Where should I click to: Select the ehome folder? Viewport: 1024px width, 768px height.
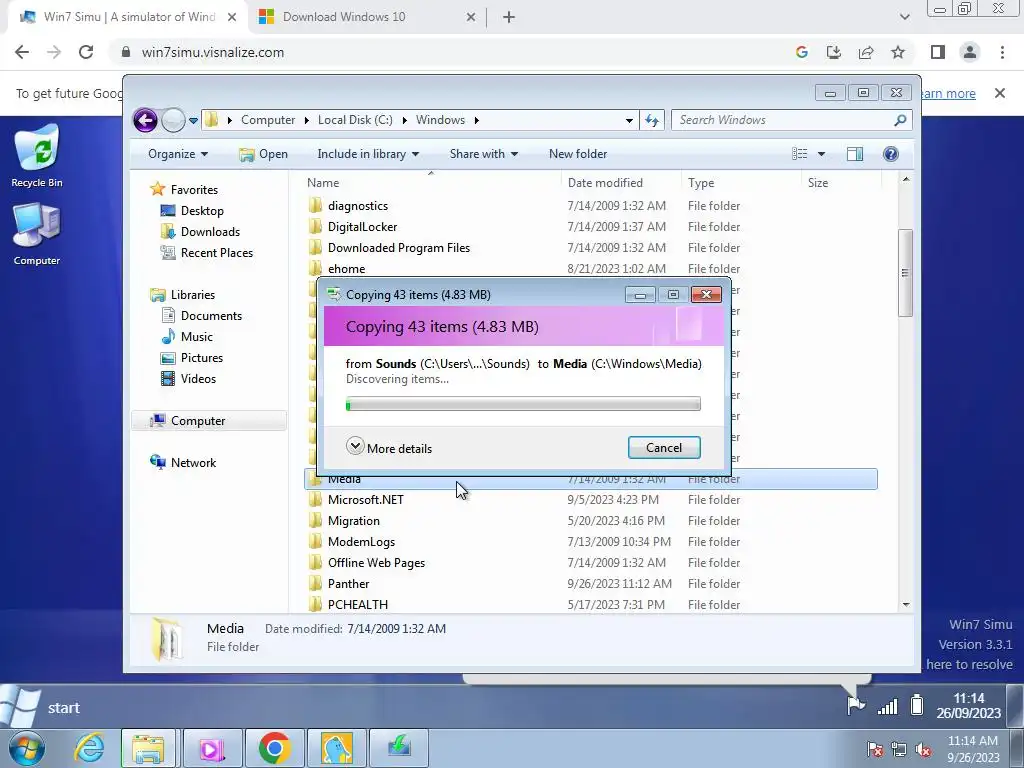coord(346,269)
